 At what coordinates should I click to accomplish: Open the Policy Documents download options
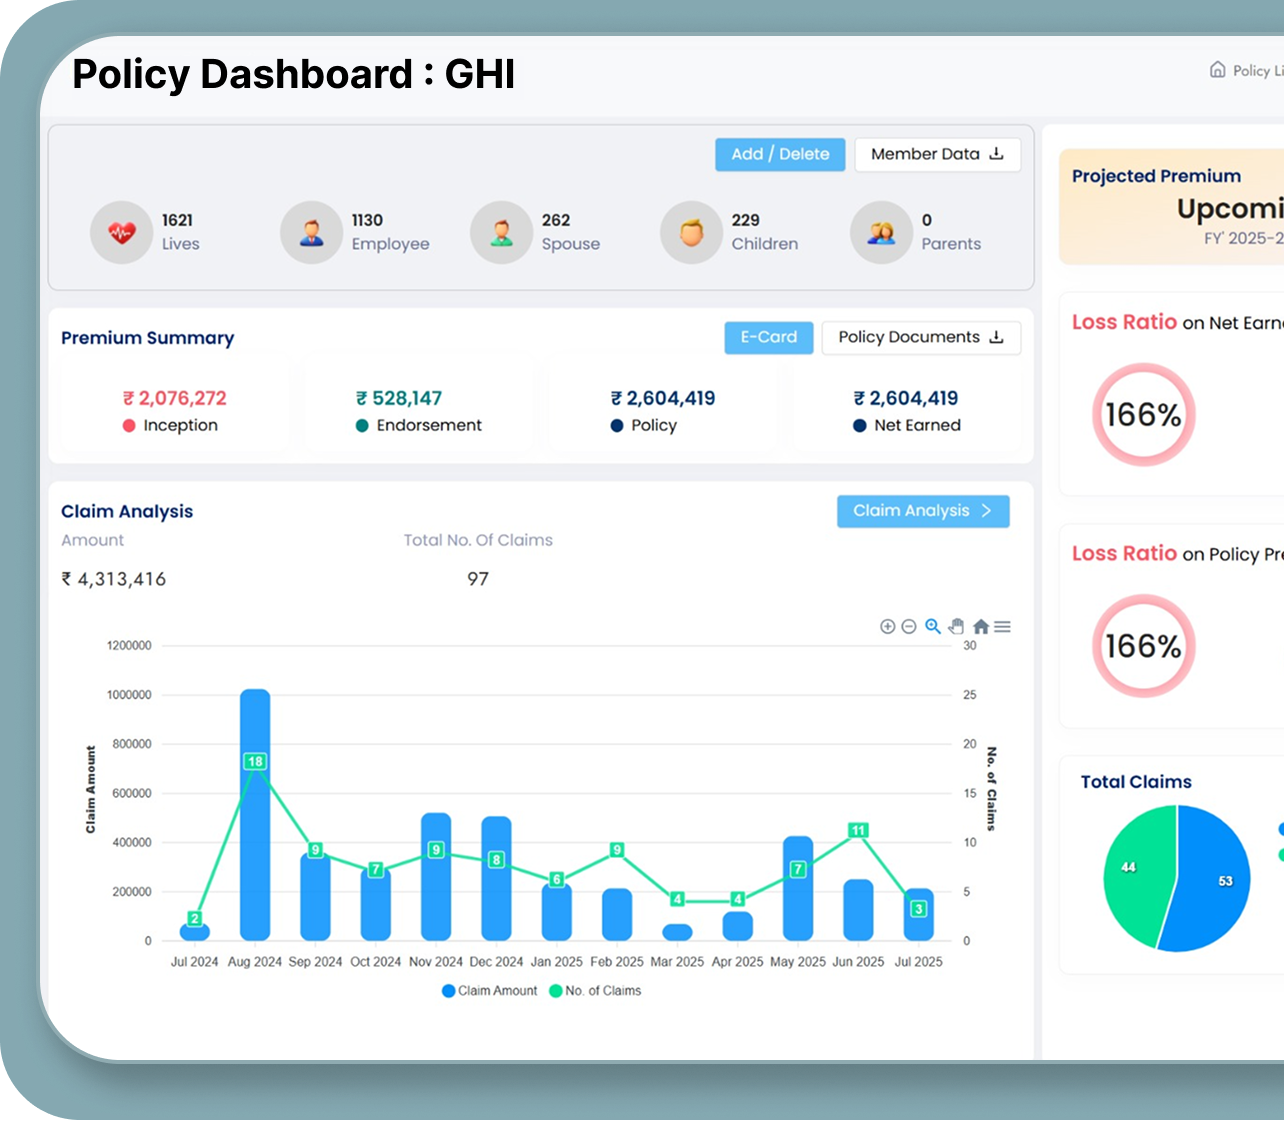[920, 337]
